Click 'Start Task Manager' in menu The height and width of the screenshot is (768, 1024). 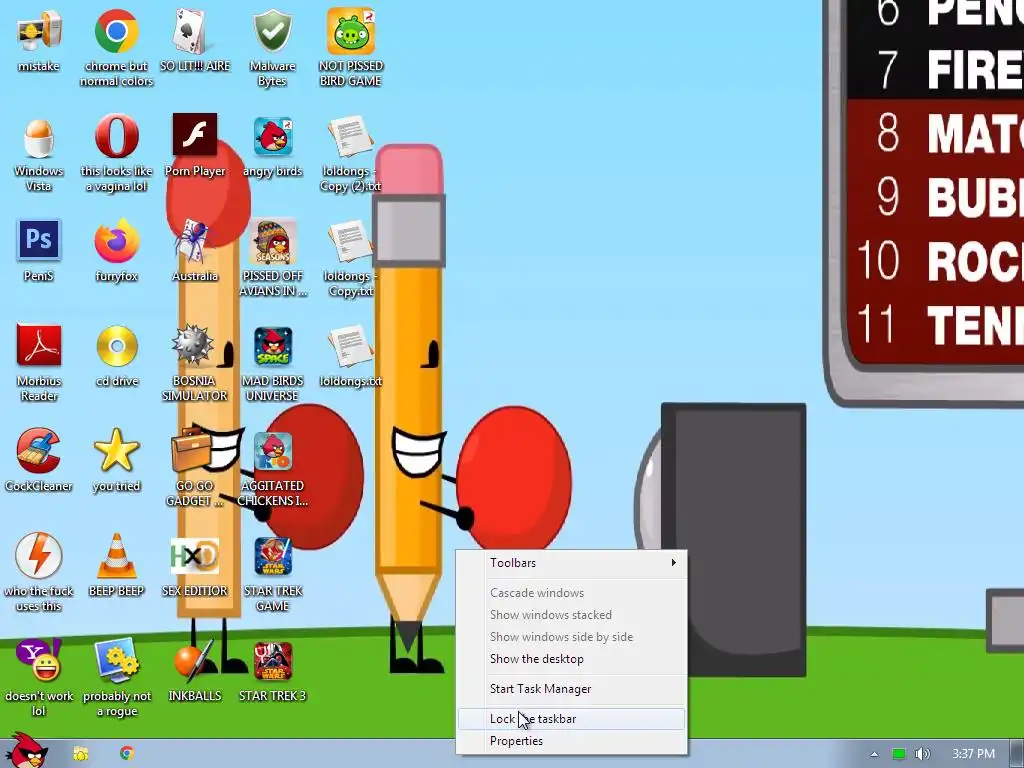point(571,689)
